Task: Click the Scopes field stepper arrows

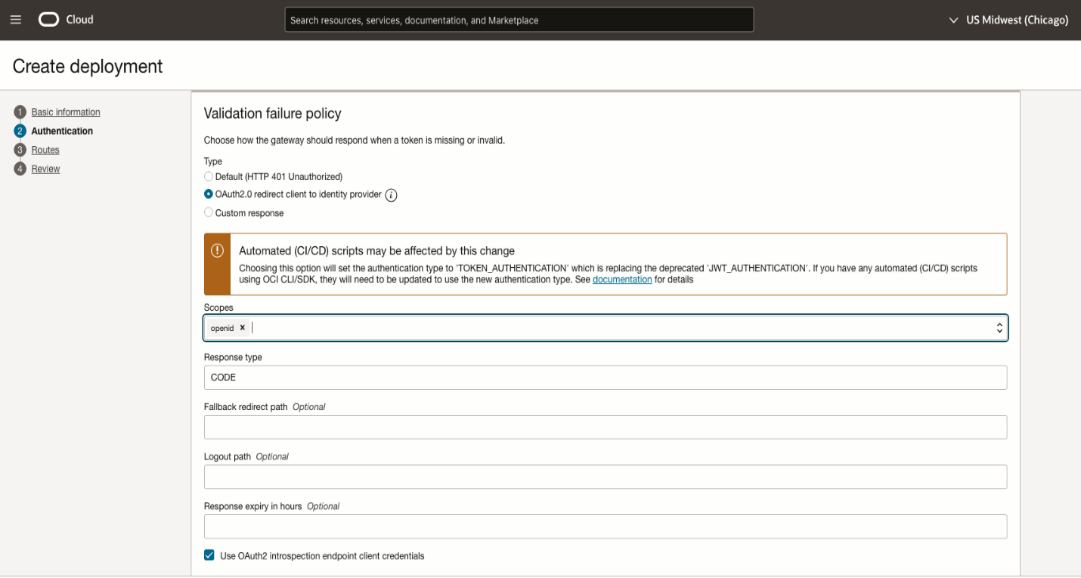Action: click(998, 327)
